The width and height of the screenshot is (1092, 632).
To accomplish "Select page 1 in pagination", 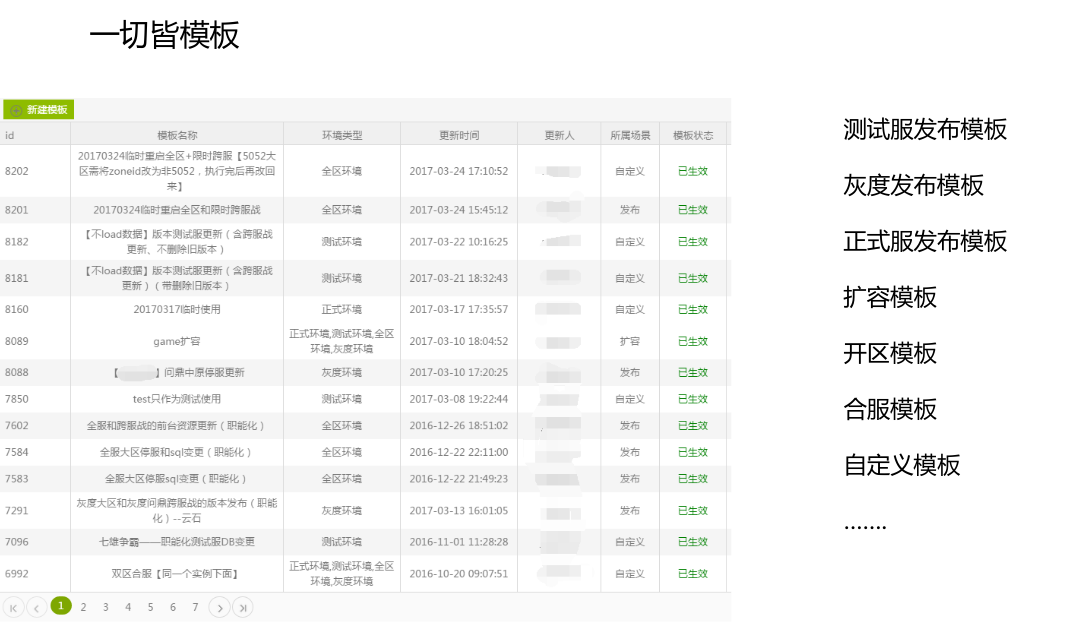I will [61, 606].
